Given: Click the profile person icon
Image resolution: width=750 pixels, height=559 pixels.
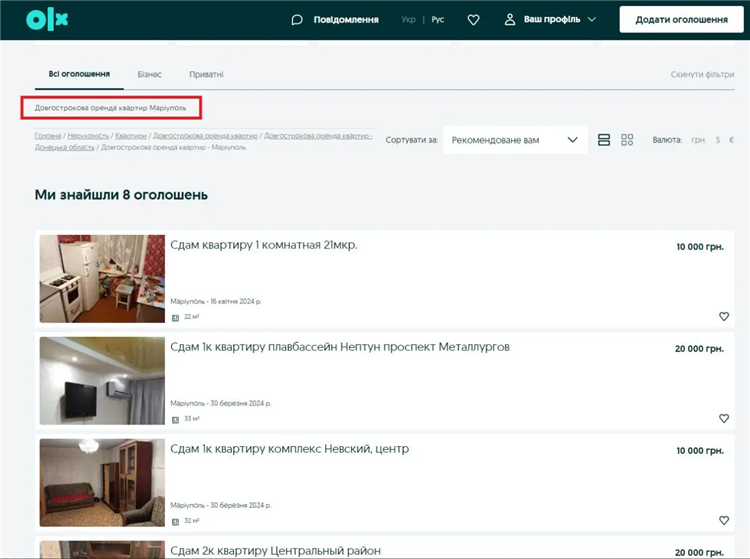Looking at the screenshot, I should 510,20.
